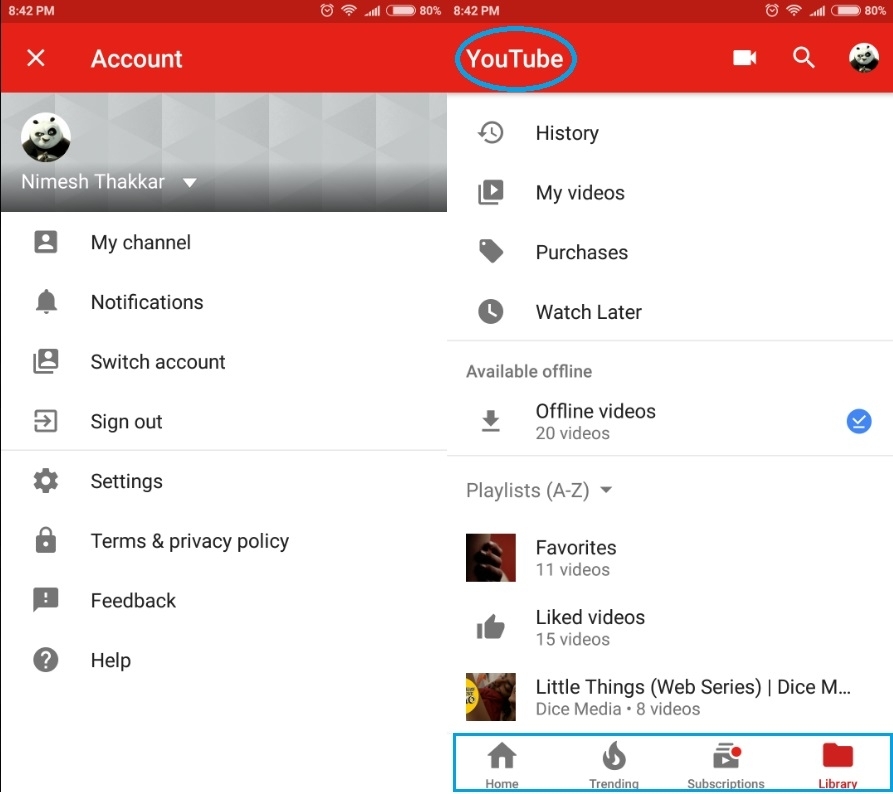
Task: Open the Little Things playlist thumbnail
Action: tap(491, 697)
